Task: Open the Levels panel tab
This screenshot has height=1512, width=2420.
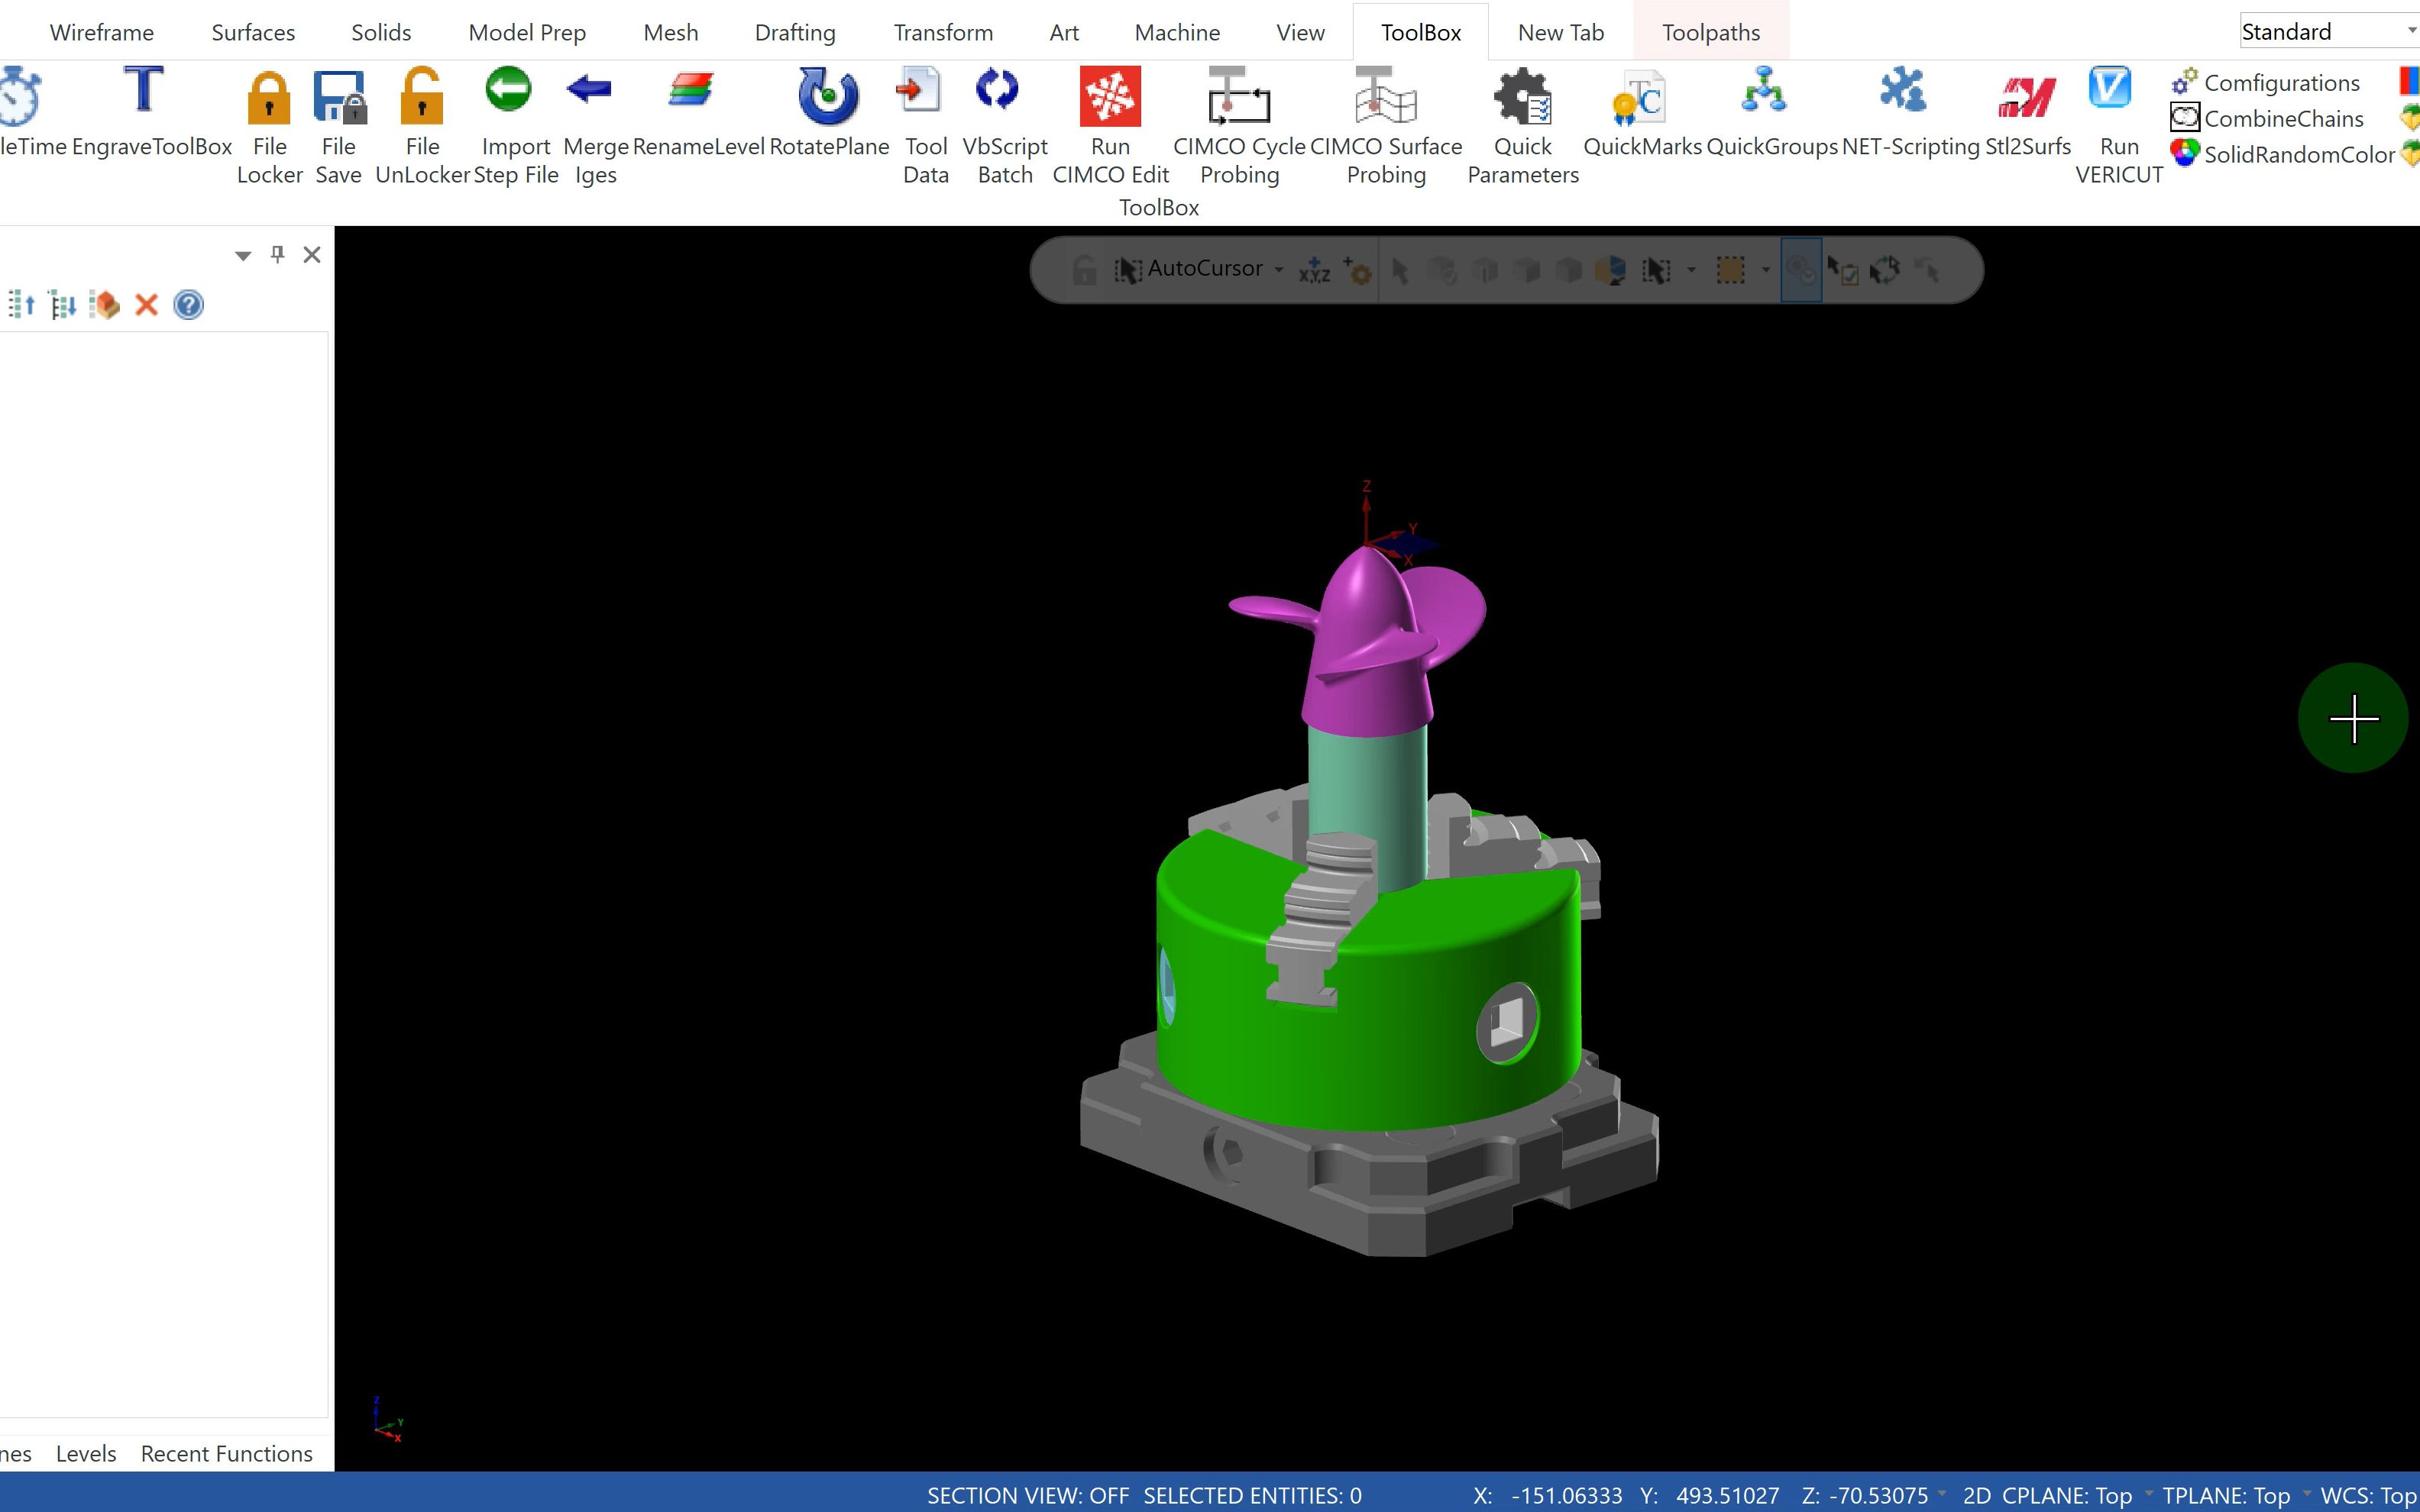Action: 86,1453
